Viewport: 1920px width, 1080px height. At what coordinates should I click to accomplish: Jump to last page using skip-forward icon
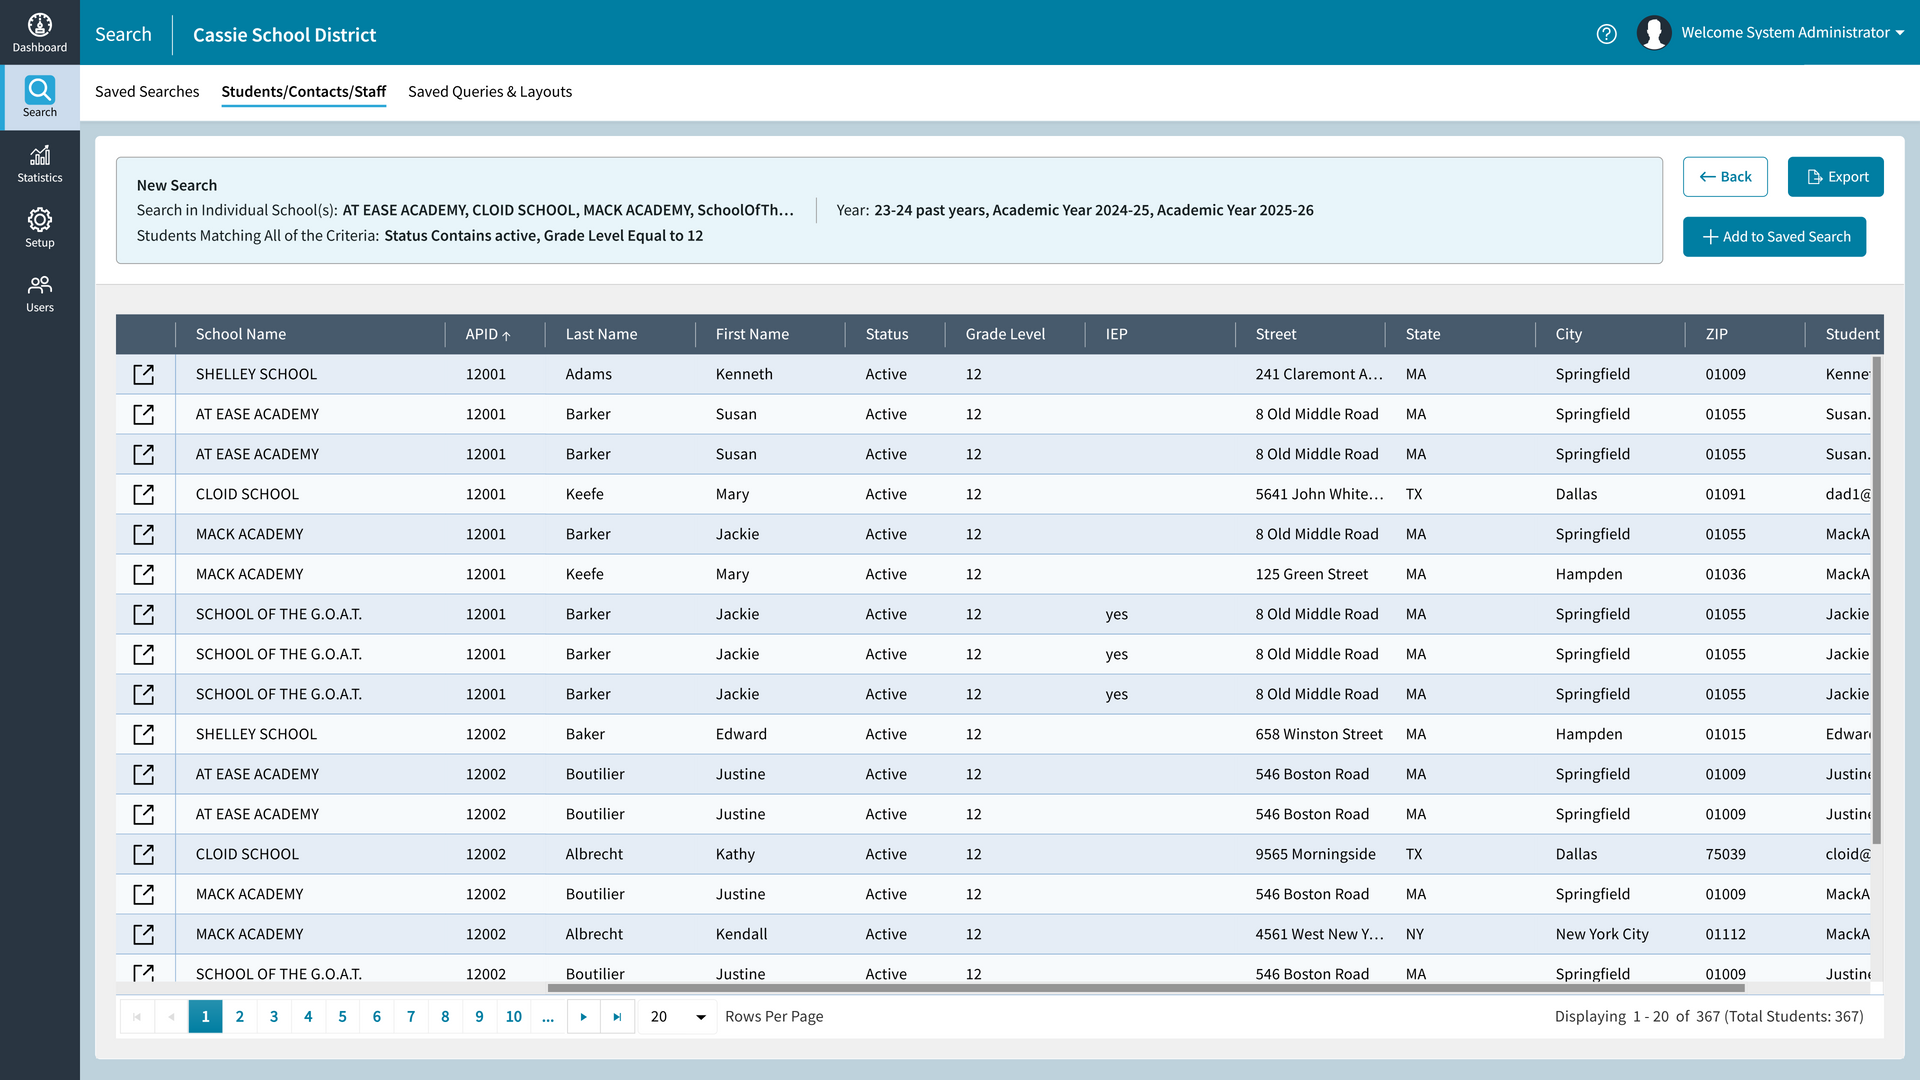pos(617,1016)
